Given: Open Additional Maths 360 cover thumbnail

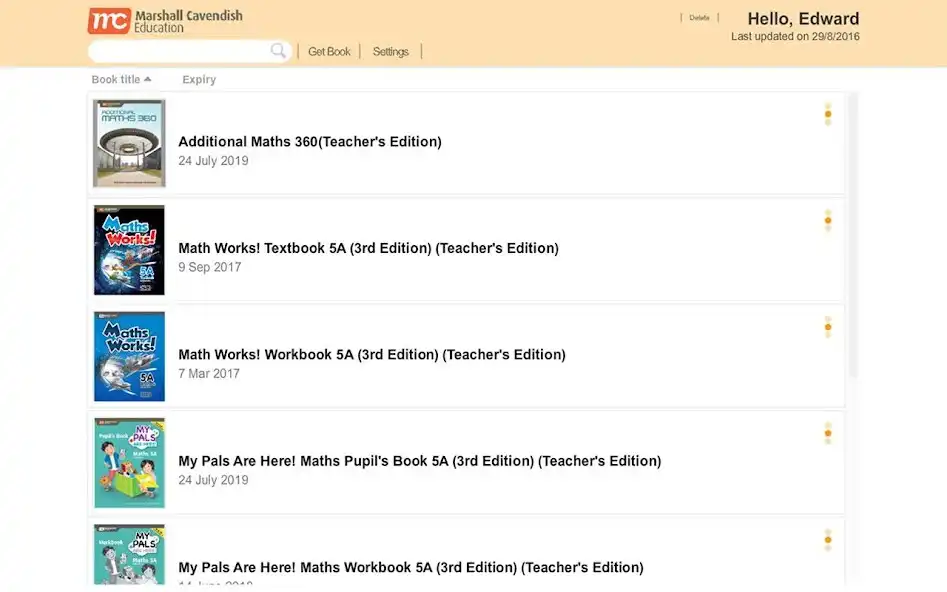Looking at the screenshot, I should [129, 143].
